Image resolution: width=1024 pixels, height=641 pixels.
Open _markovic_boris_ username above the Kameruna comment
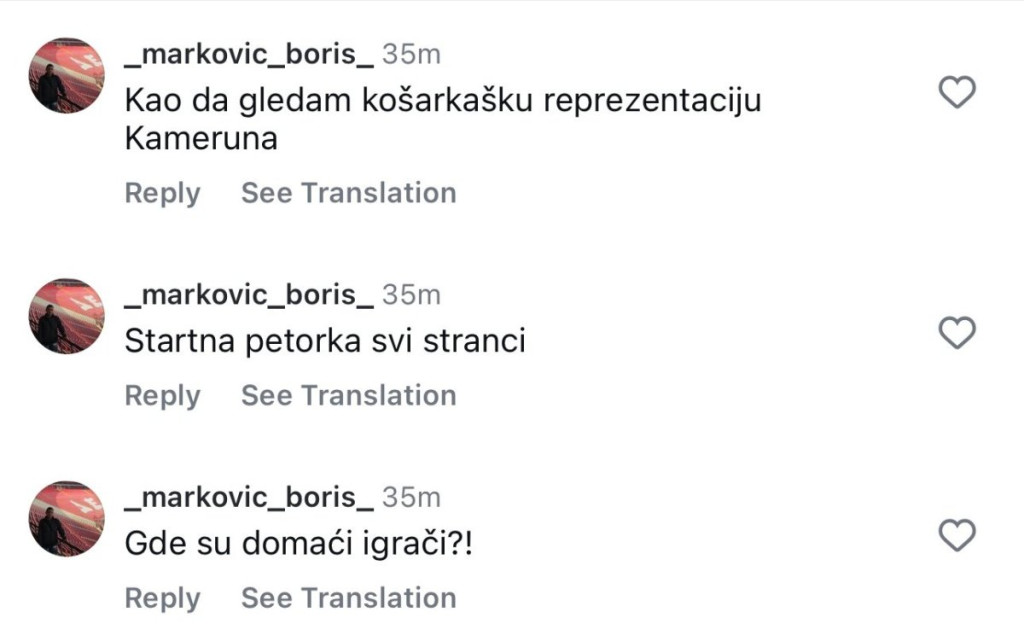[x=248, y=54]
